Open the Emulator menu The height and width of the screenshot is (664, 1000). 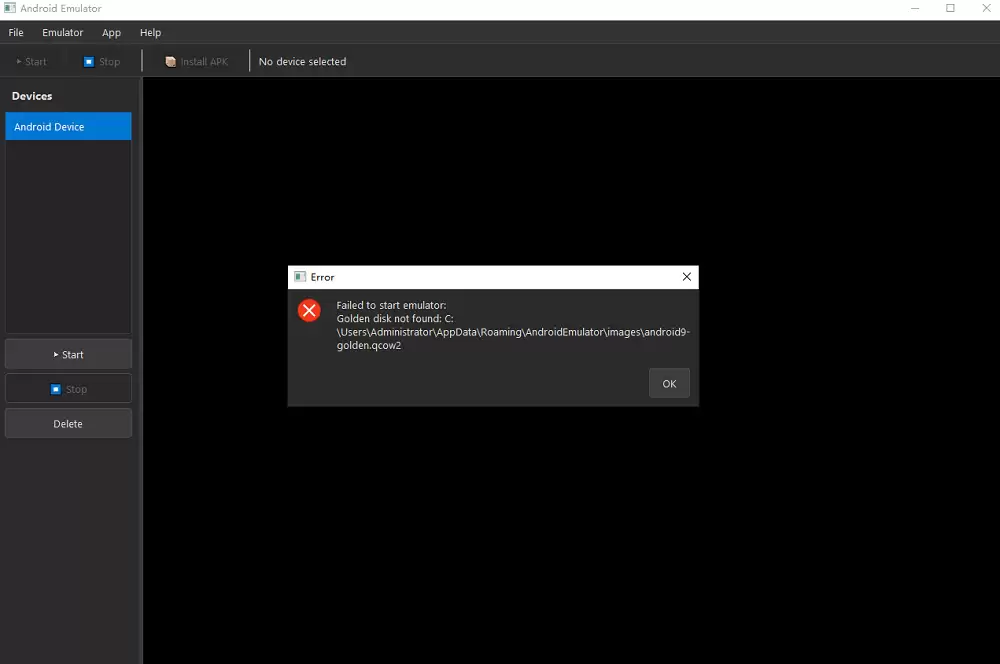click(62, 33)
